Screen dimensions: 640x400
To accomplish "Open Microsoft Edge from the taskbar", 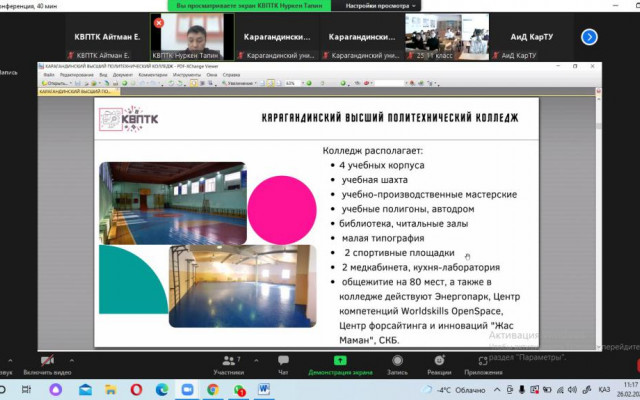I will click(162, 390).
